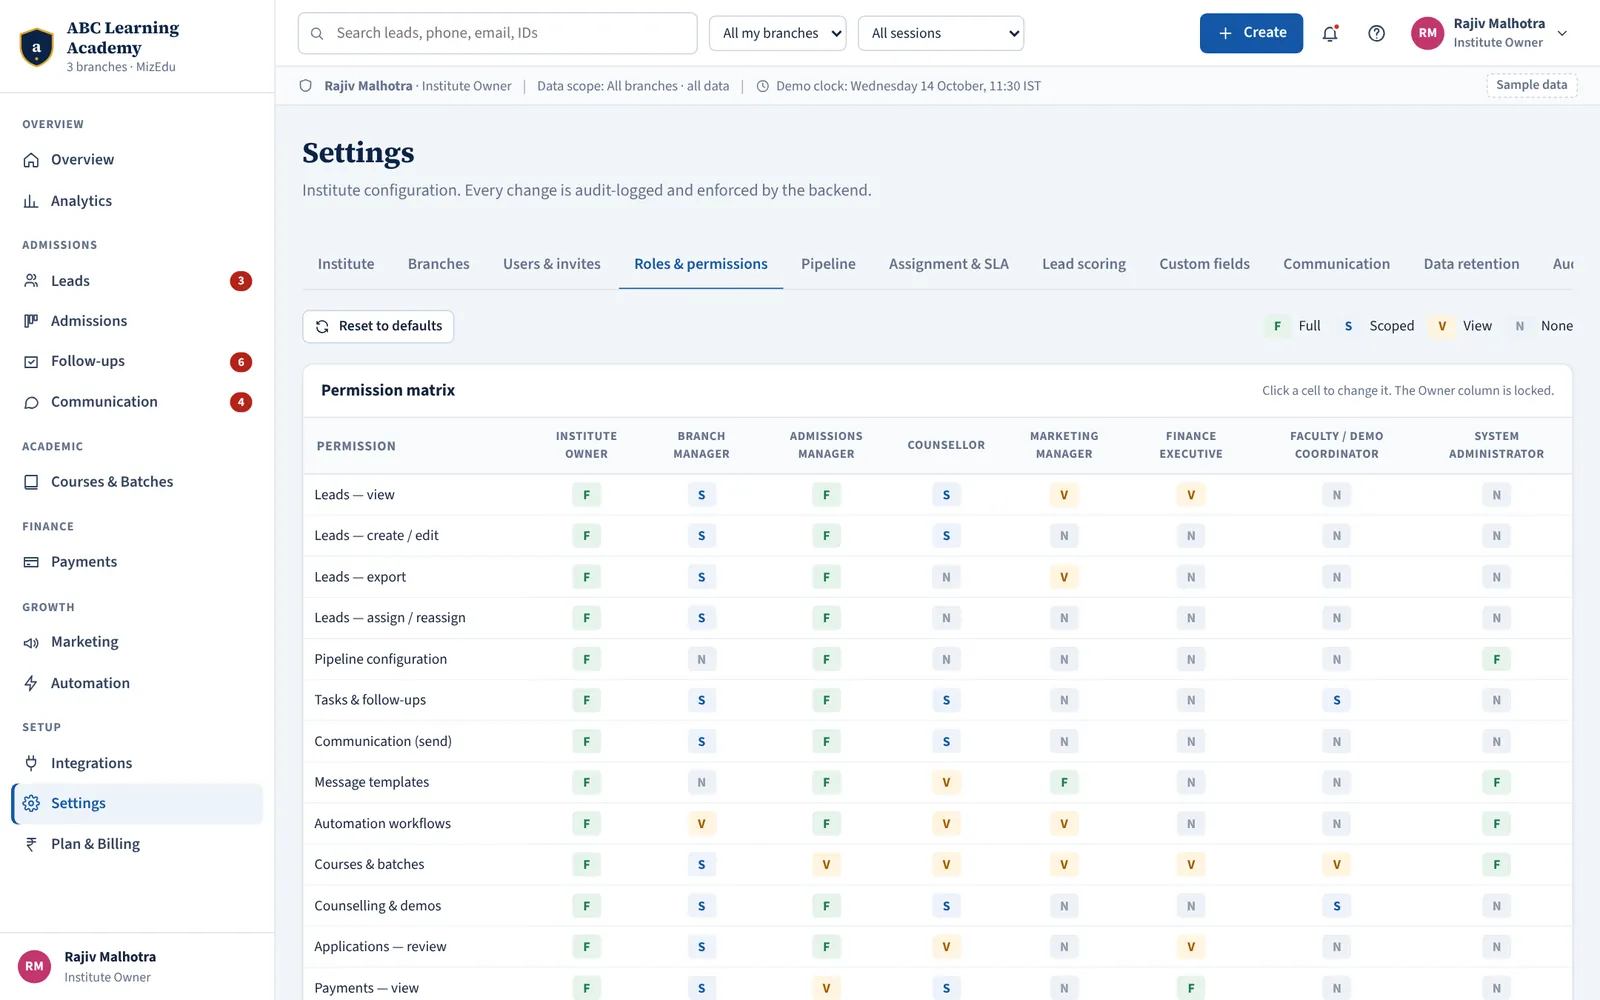Viewport: 1600px width, 1000px height.
Task: Open Overview from the sidebar home icon
Action: coord(31,160)
